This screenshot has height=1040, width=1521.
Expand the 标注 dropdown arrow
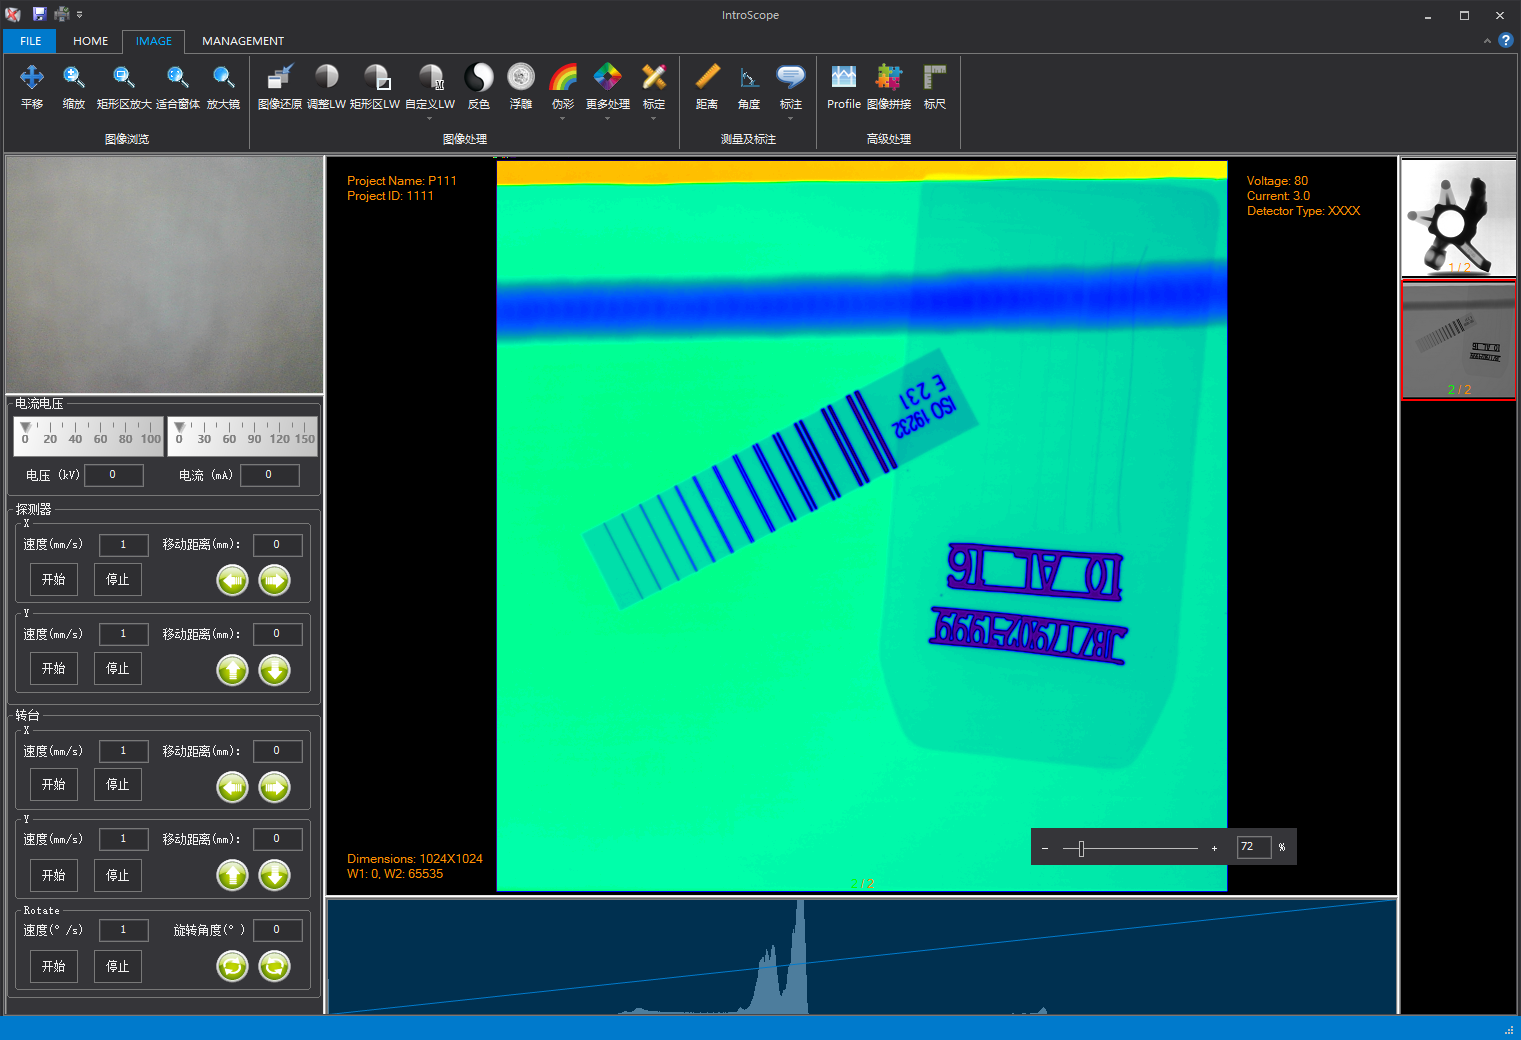[791, 118]
